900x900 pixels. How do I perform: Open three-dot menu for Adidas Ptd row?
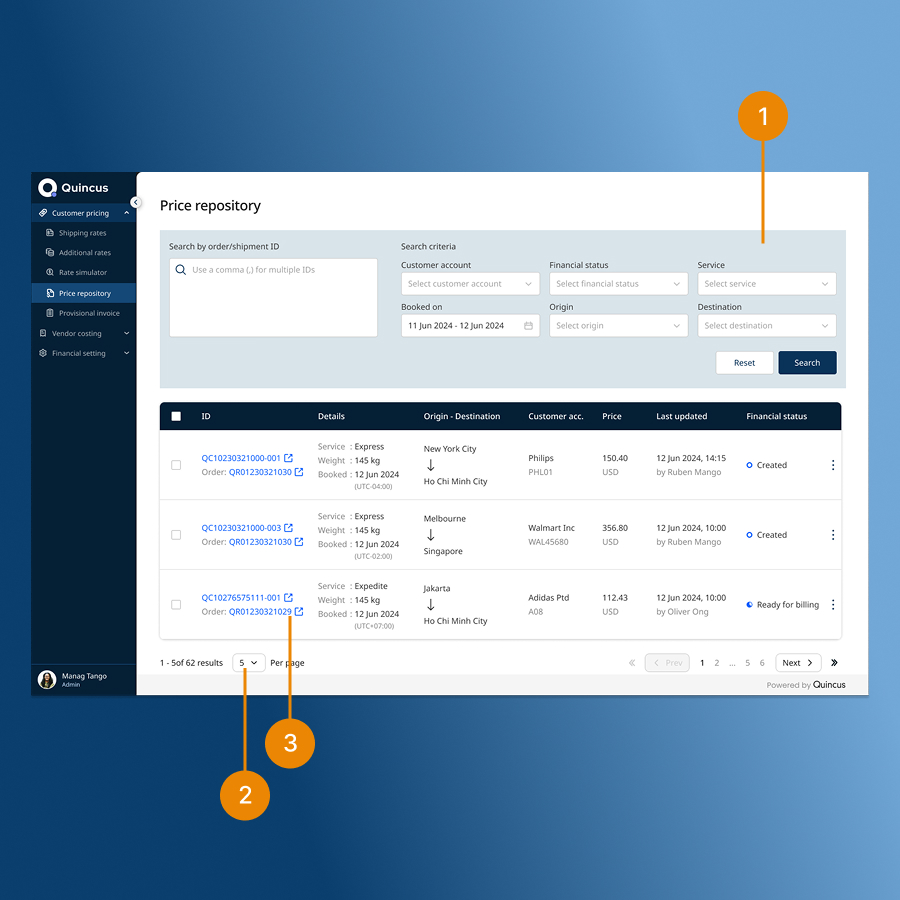coord(832,605)
